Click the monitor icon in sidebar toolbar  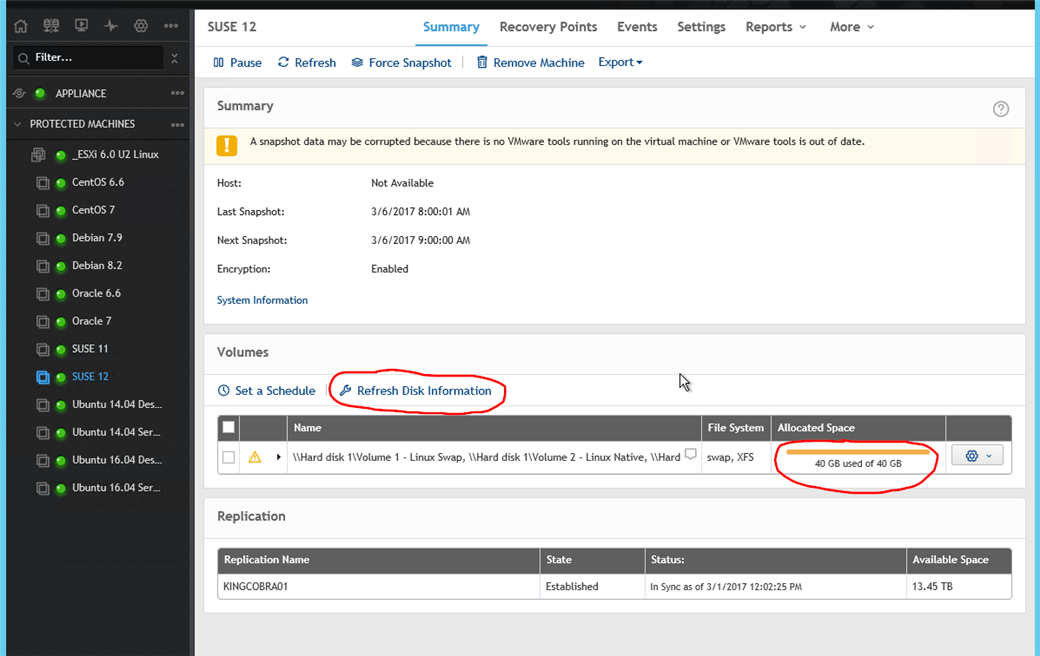coord(82,26)
